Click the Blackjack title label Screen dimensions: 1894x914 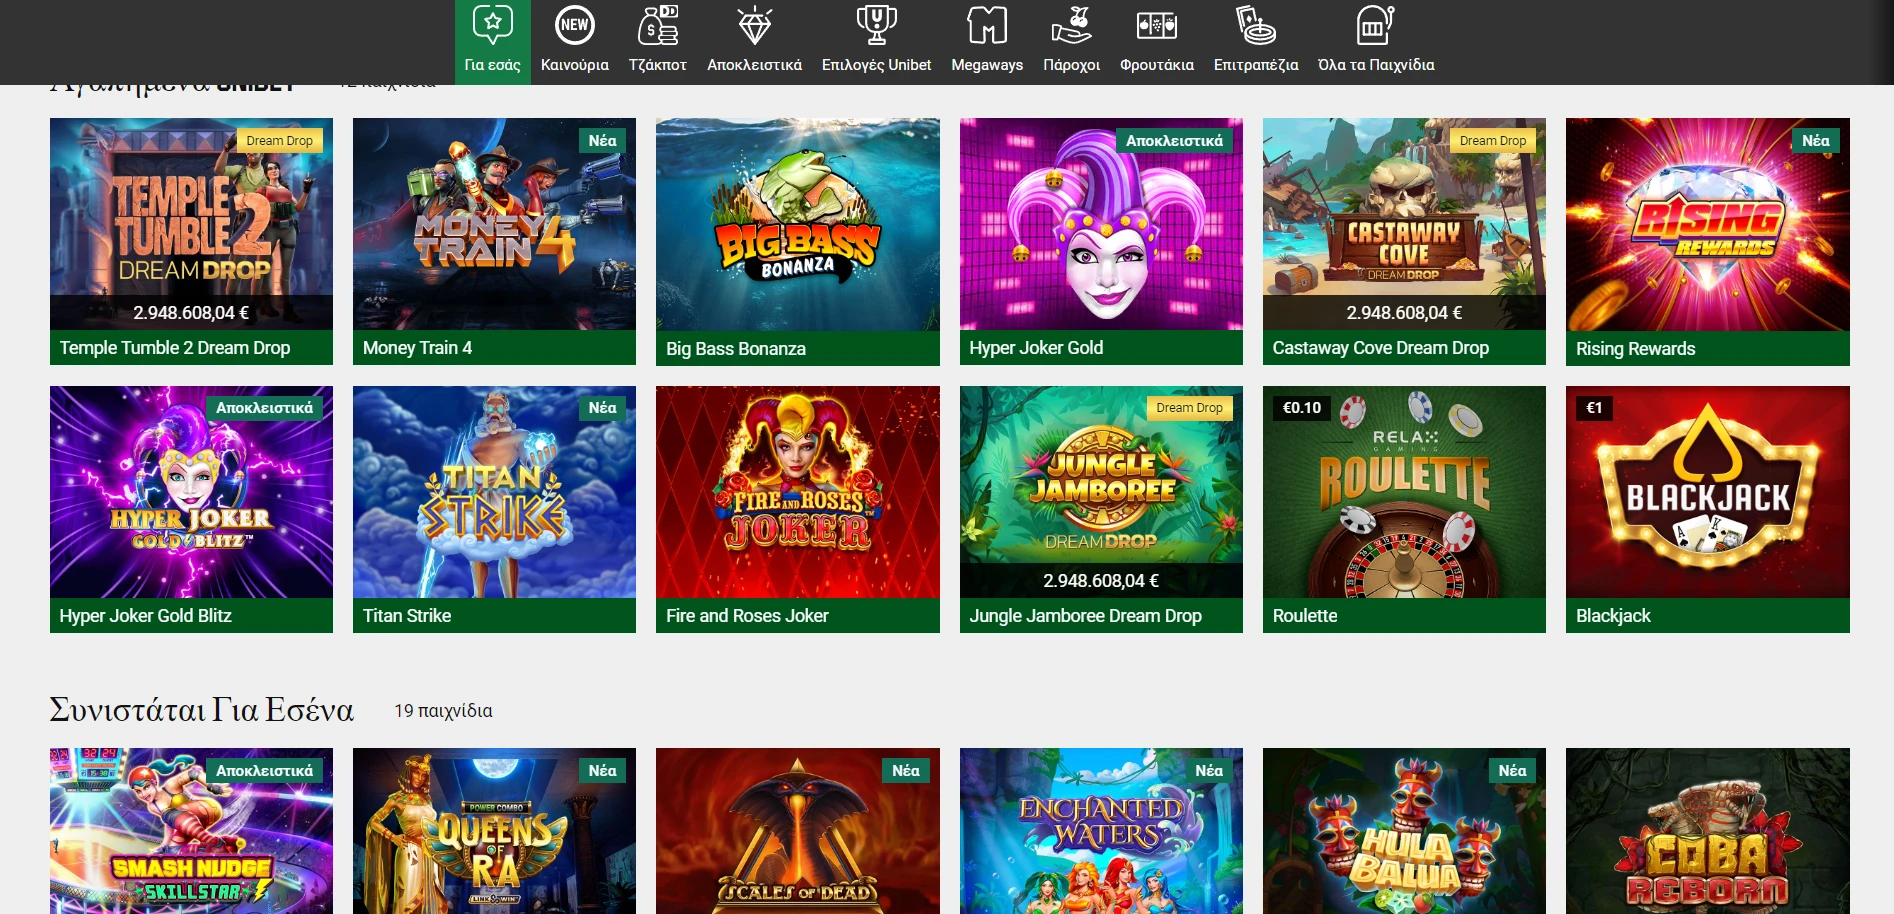point(1613,616)
